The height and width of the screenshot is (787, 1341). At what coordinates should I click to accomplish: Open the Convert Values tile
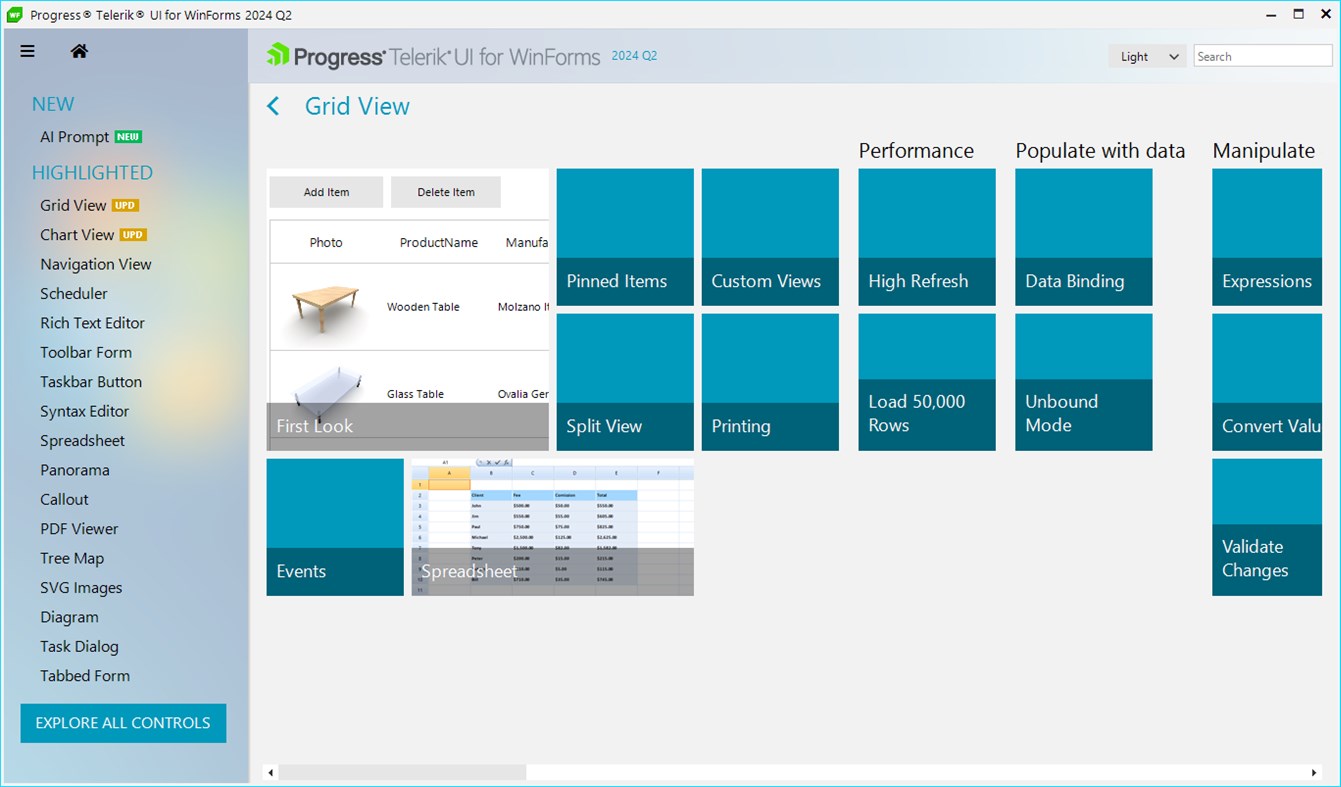1267,382
